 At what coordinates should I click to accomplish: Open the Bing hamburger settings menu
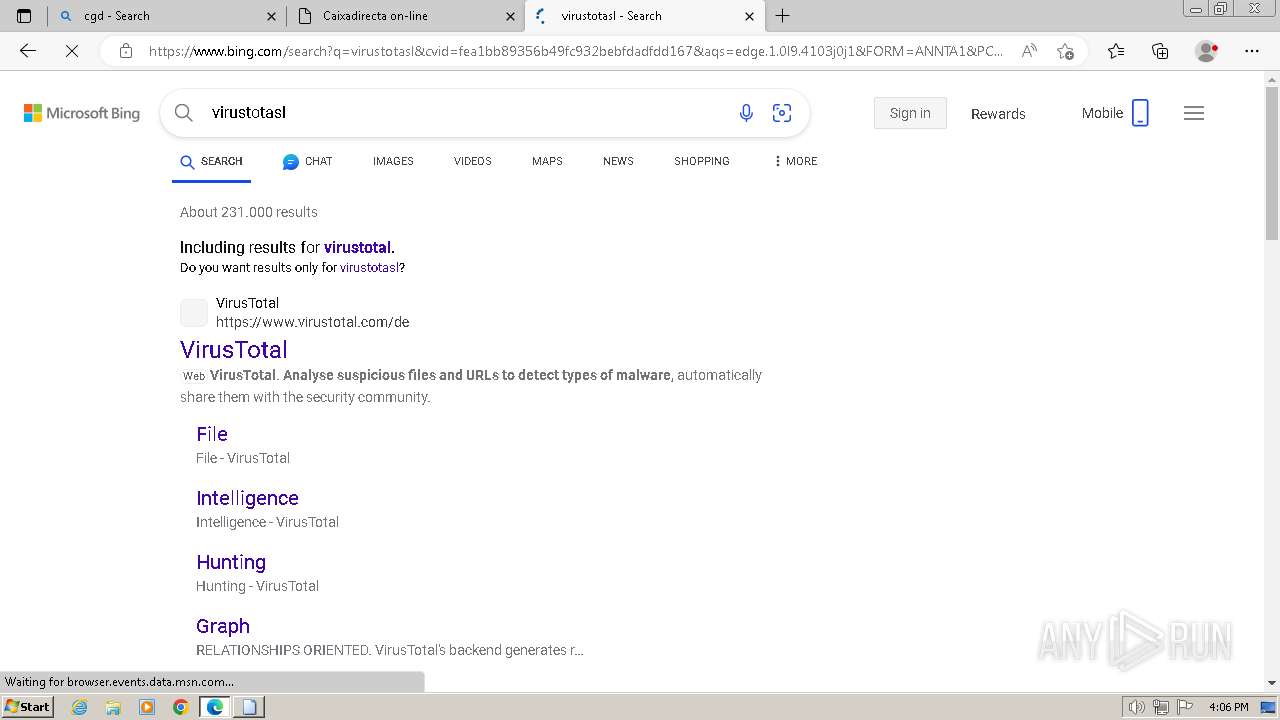[x=1194, y=113]
